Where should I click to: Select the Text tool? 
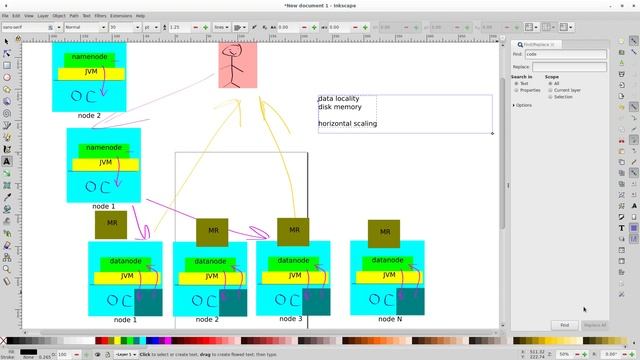tap(7, 162)
